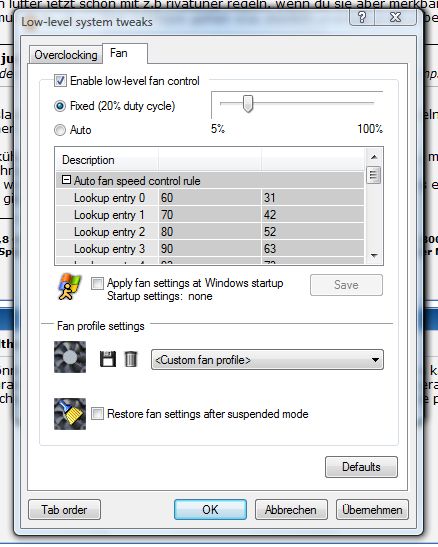Close the Low-level system tweaks dialog
Image resolution: width=438 pixels, height=547 pixels.
[x=396, y=17]
